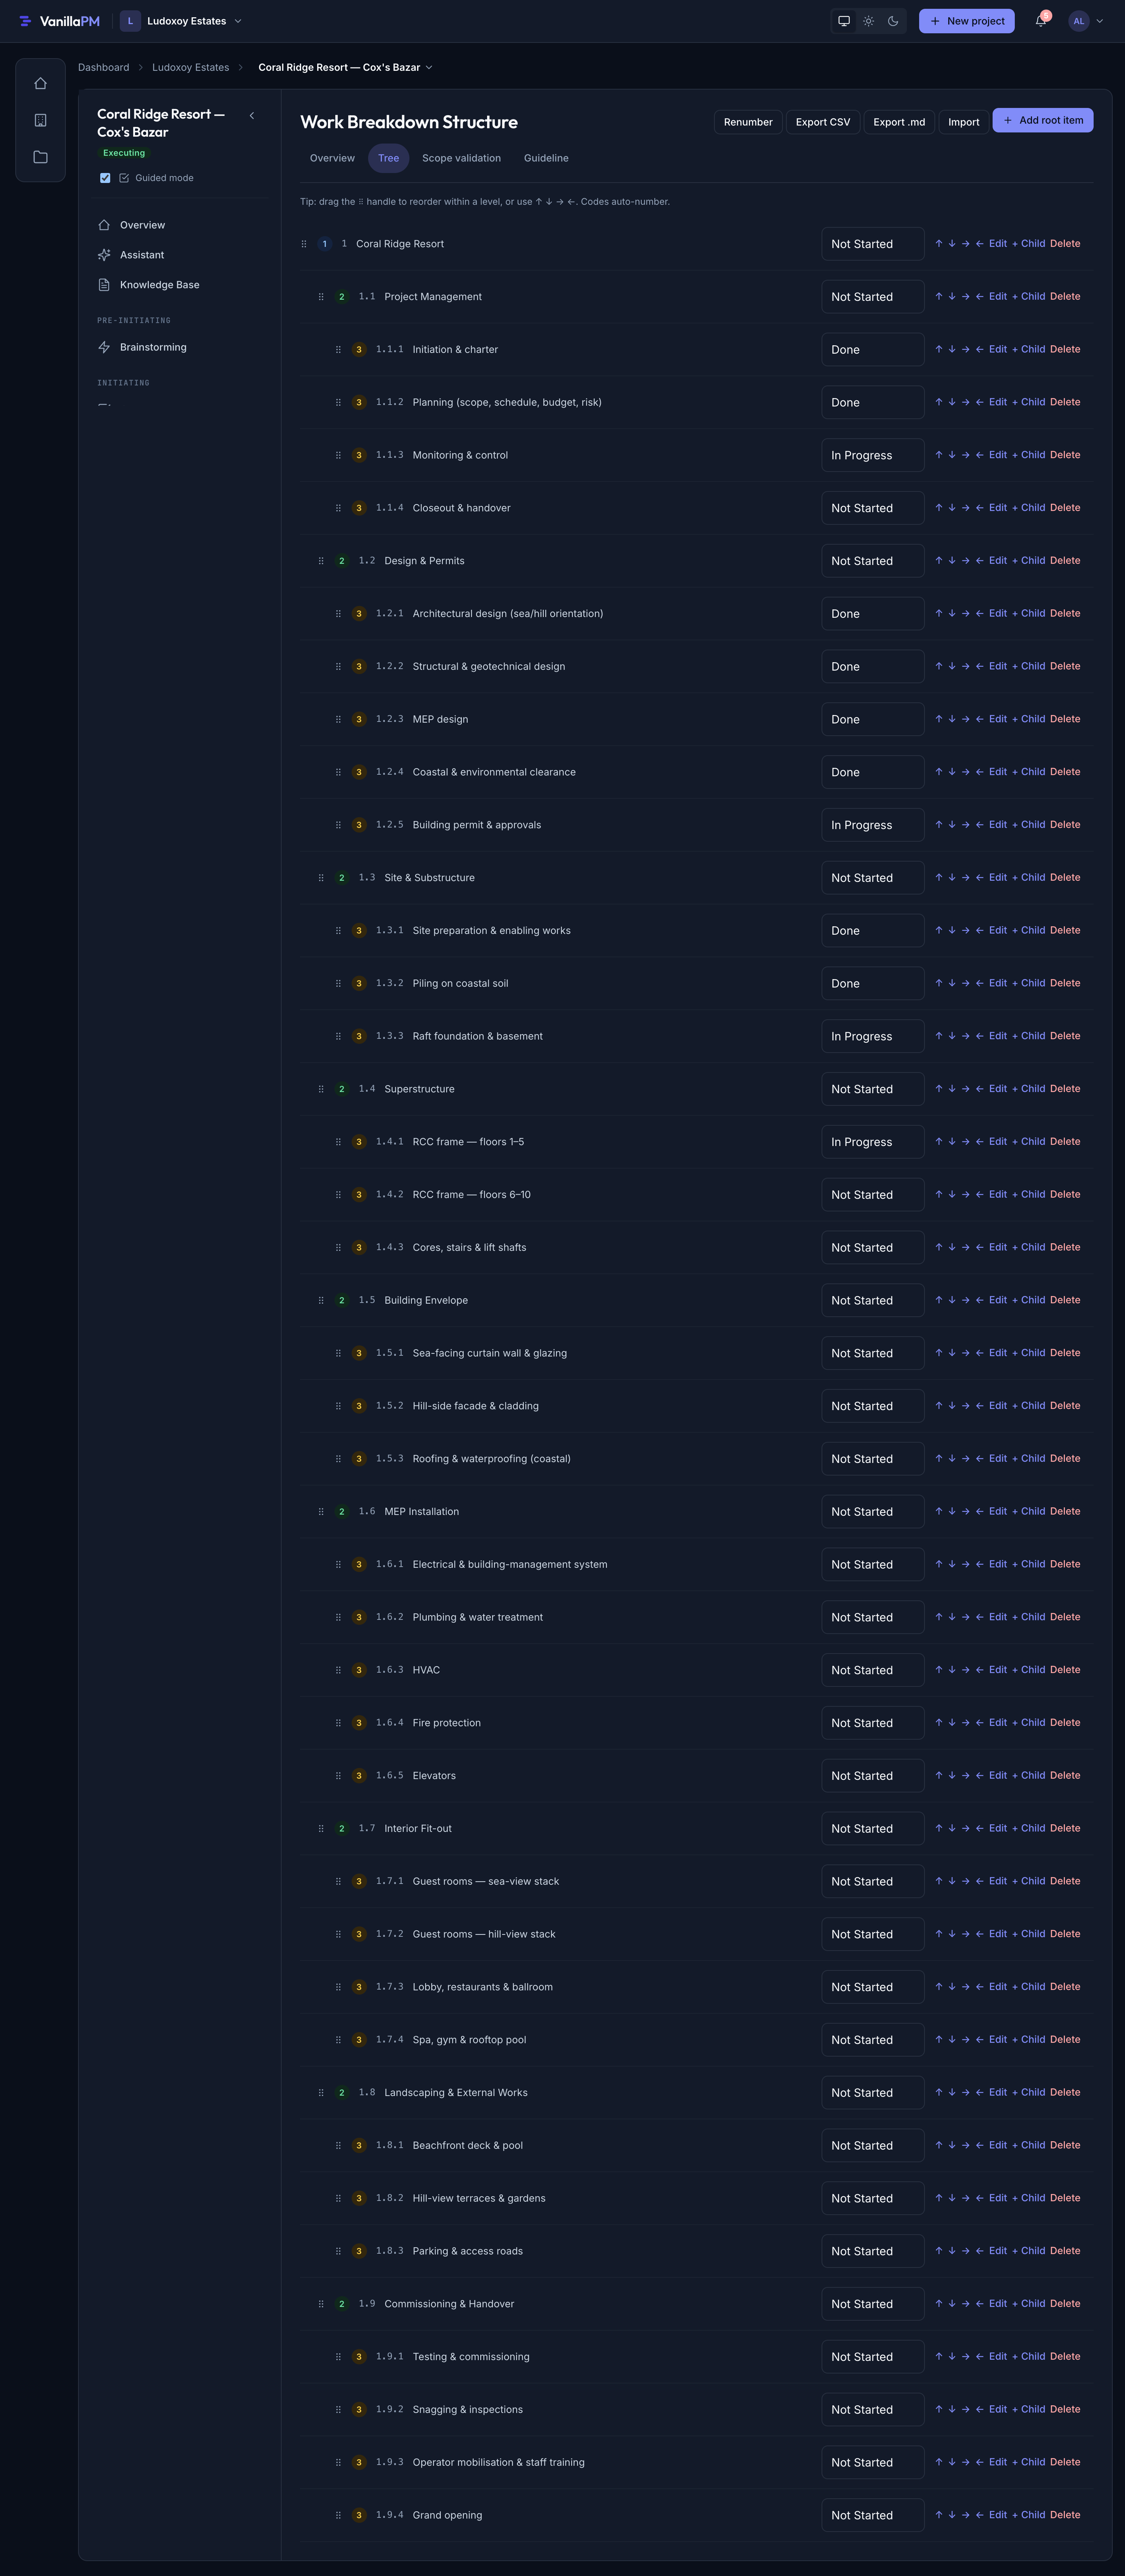
Task: Export the WBS as CSV
Action: [823, 122]
